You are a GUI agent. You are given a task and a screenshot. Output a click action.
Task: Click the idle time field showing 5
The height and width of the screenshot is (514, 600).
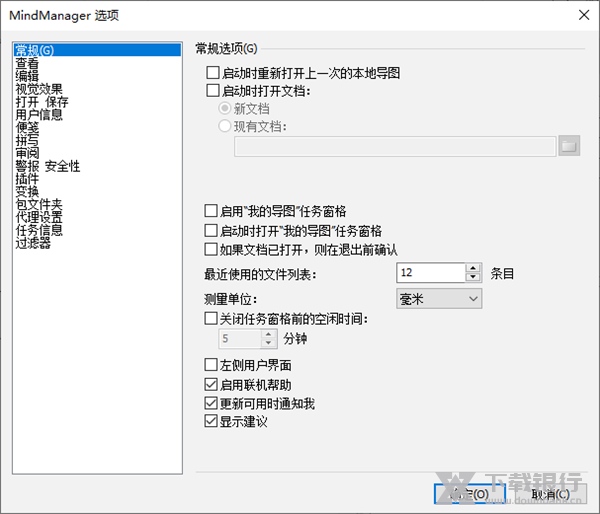tap(240, 338)
